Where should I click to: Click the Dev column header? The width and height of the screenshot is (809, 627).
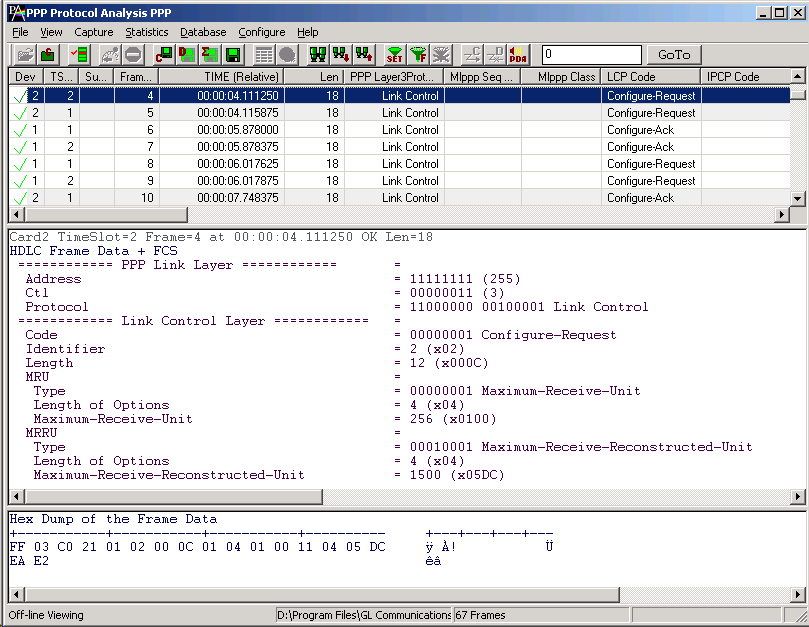[26, 76]
